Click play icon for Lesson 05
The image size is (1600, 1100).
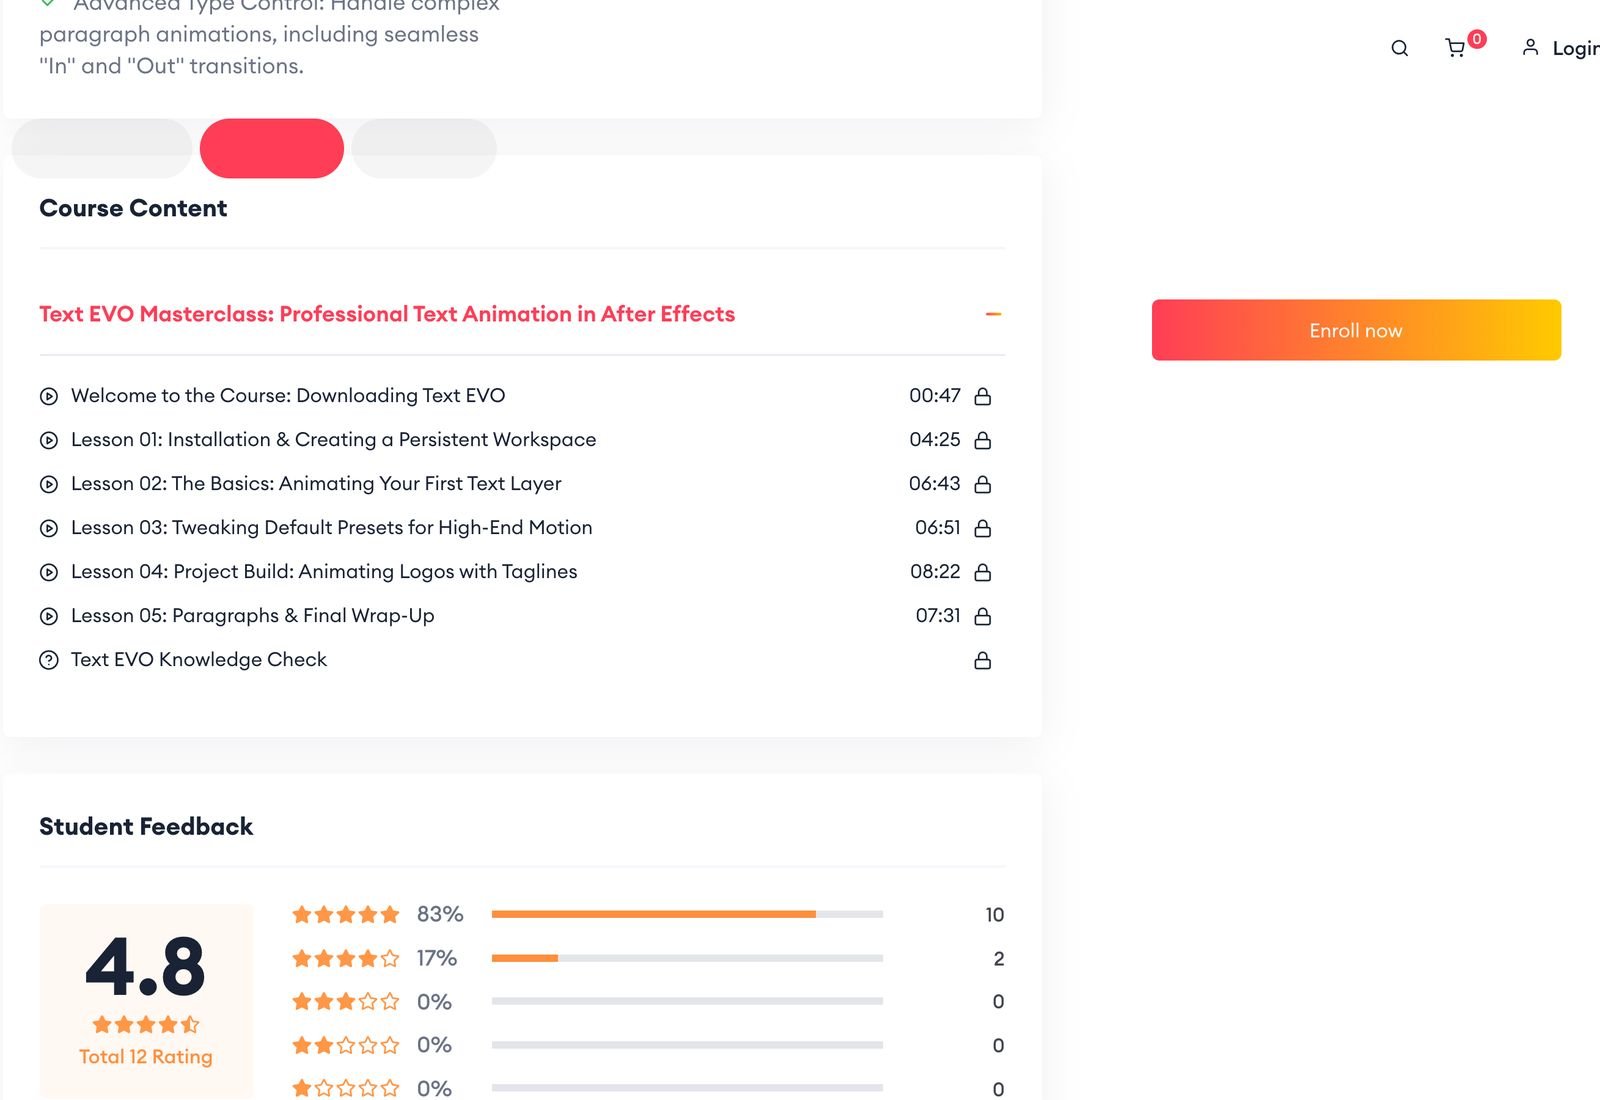pyautogui.click(x=49, y=616)
